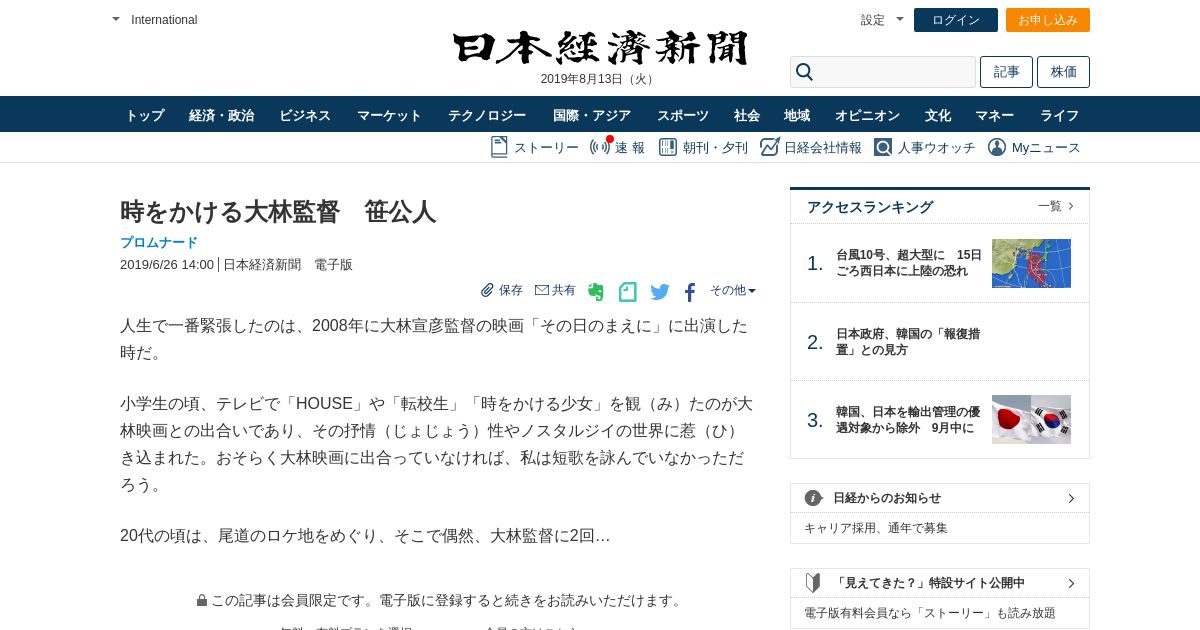The width and height of the screenshot is (1200, 630).
Task: Share article on Twitter
Action: (660, 292)
